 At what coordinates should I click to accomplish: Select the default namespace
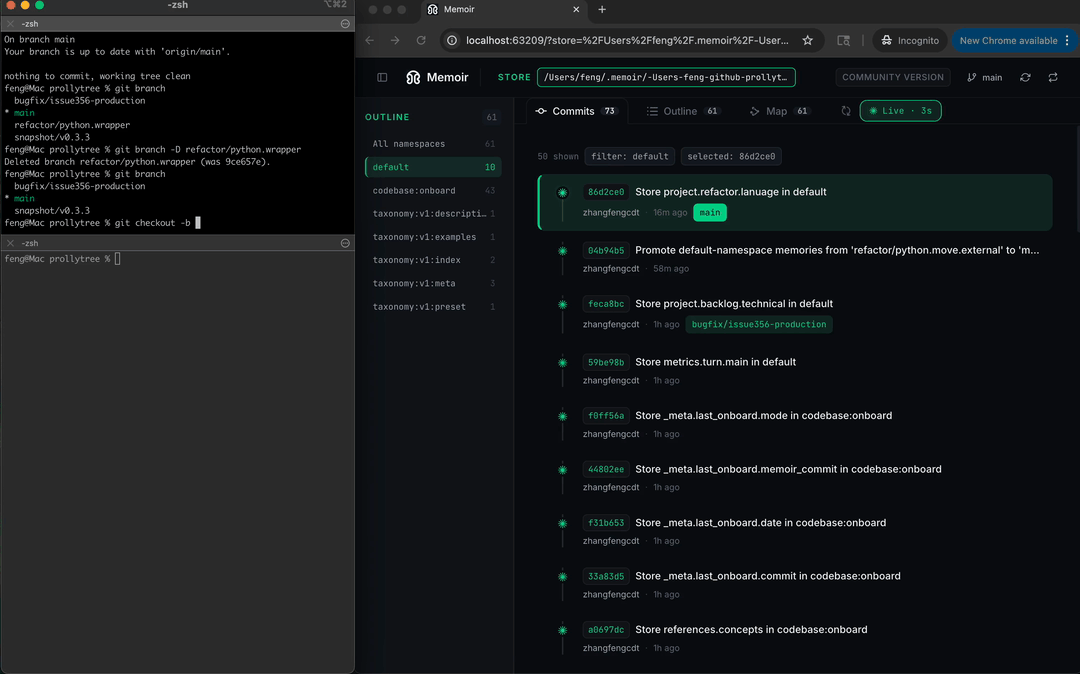coord(433,167)
